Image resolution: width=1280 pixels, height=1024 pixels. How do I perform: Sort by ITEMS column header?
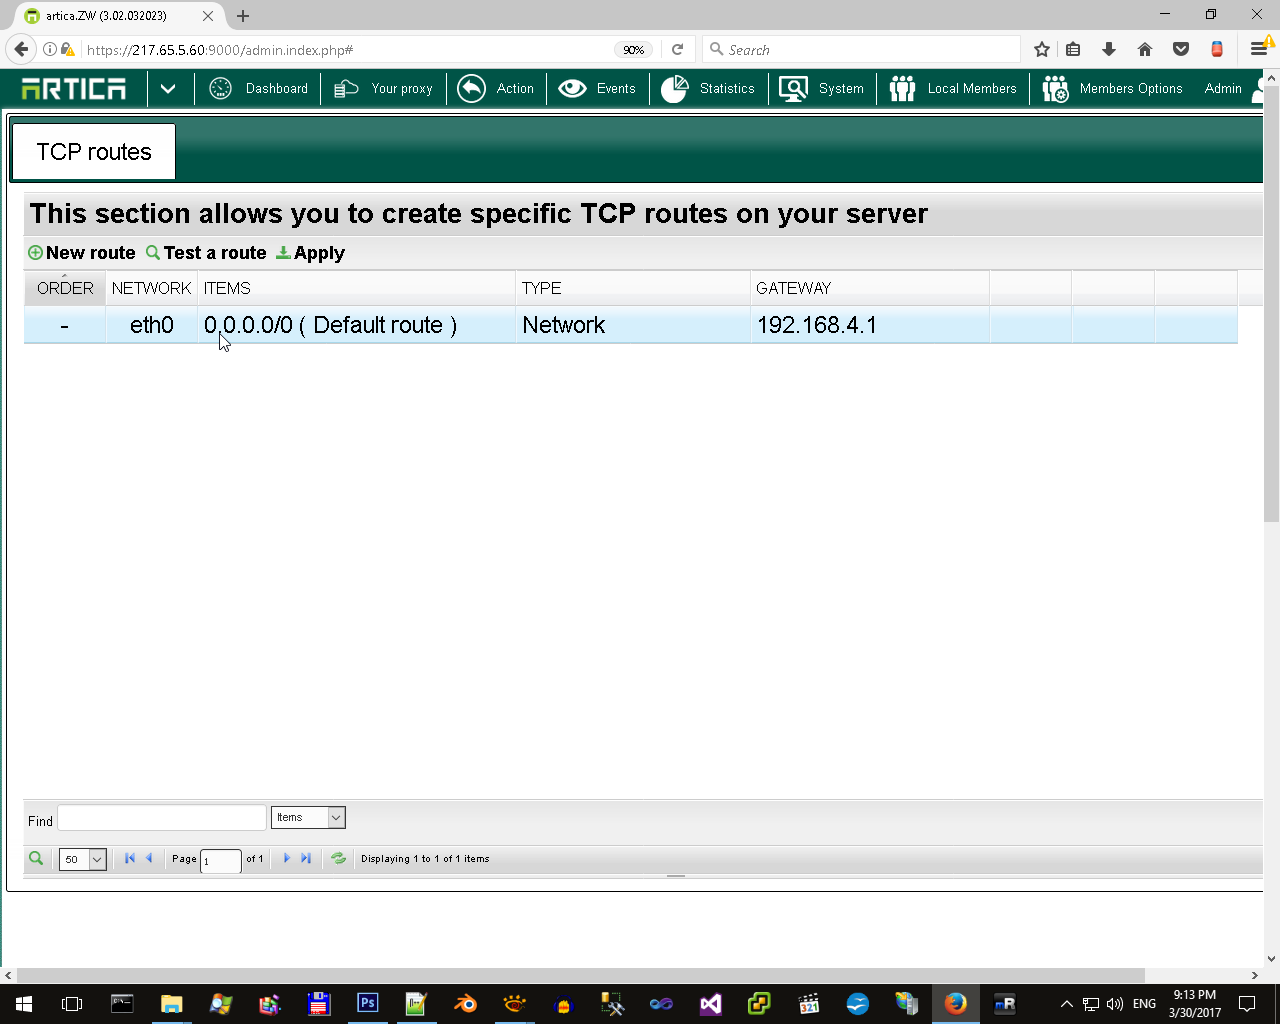tap(356, 288)
